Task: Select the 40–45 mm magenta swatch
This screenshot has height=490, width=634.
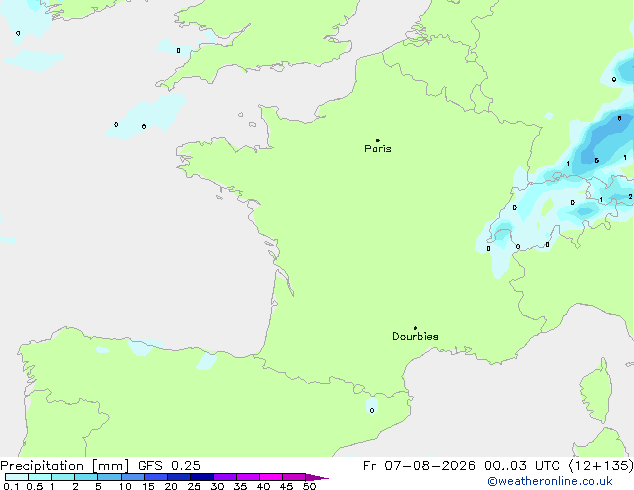Action: click(x=271, y=477)
